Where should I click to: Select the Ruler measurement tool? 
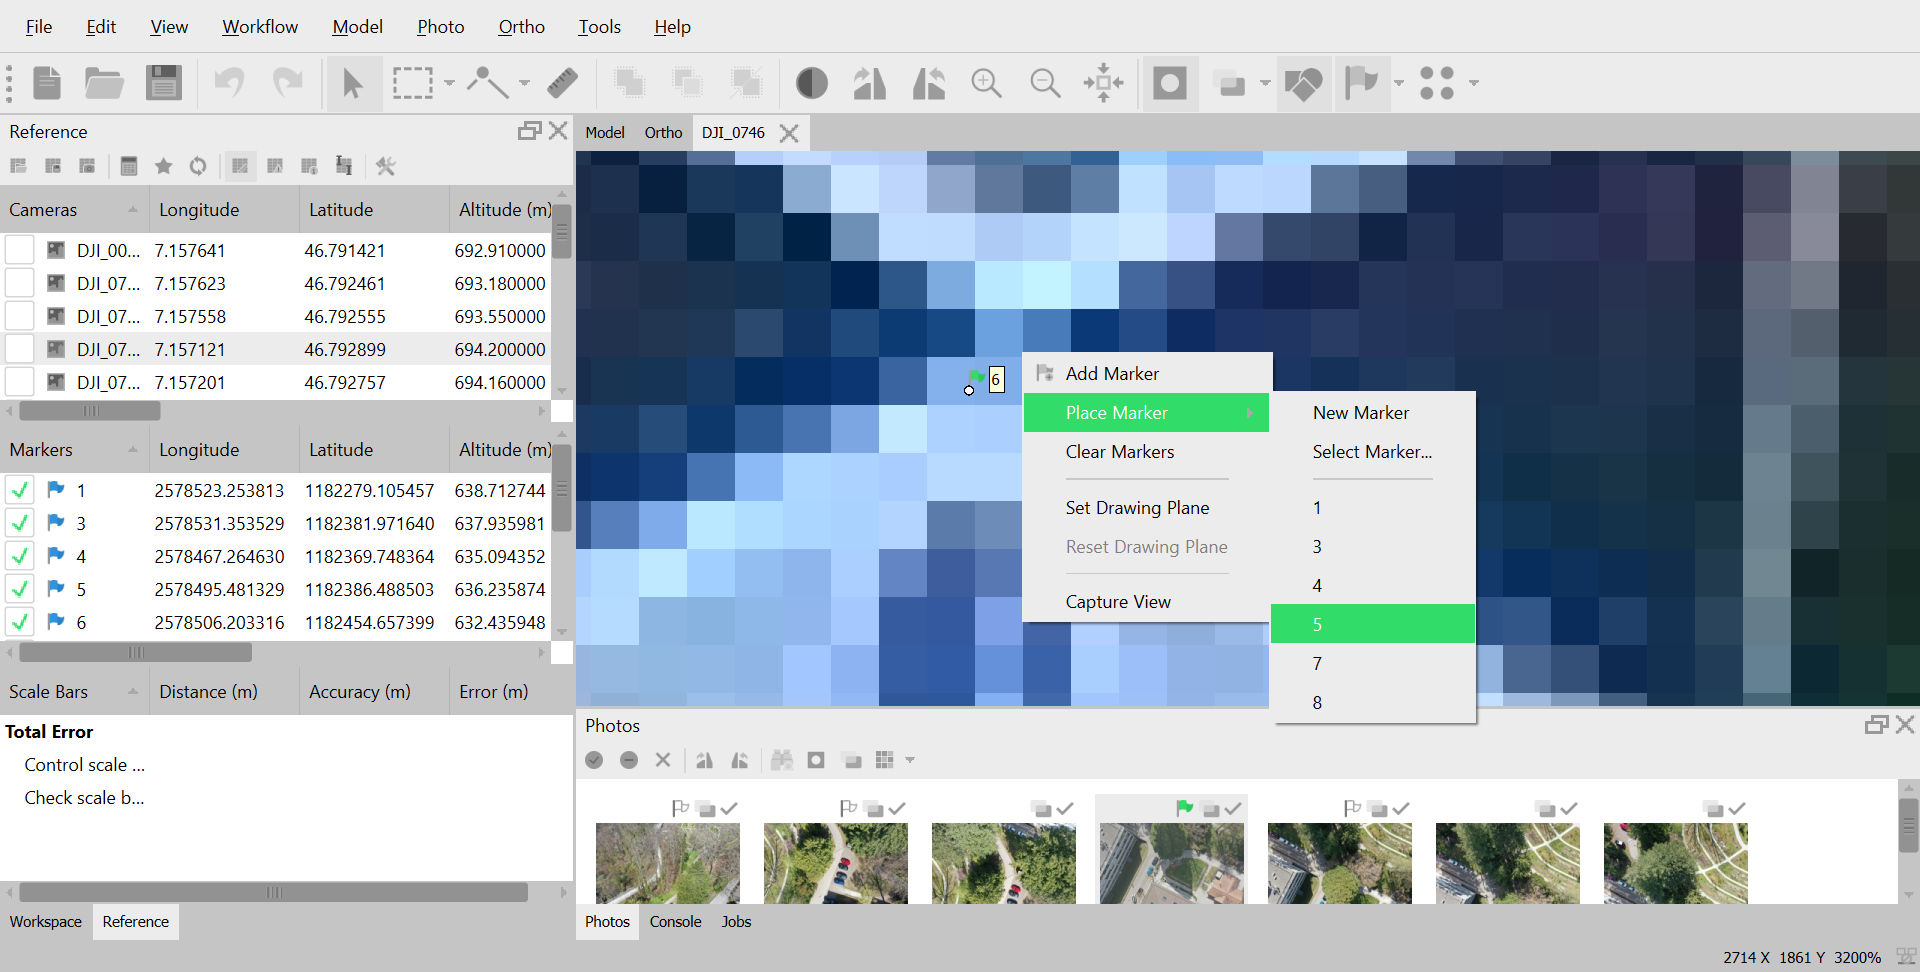[x=563, y=83]
